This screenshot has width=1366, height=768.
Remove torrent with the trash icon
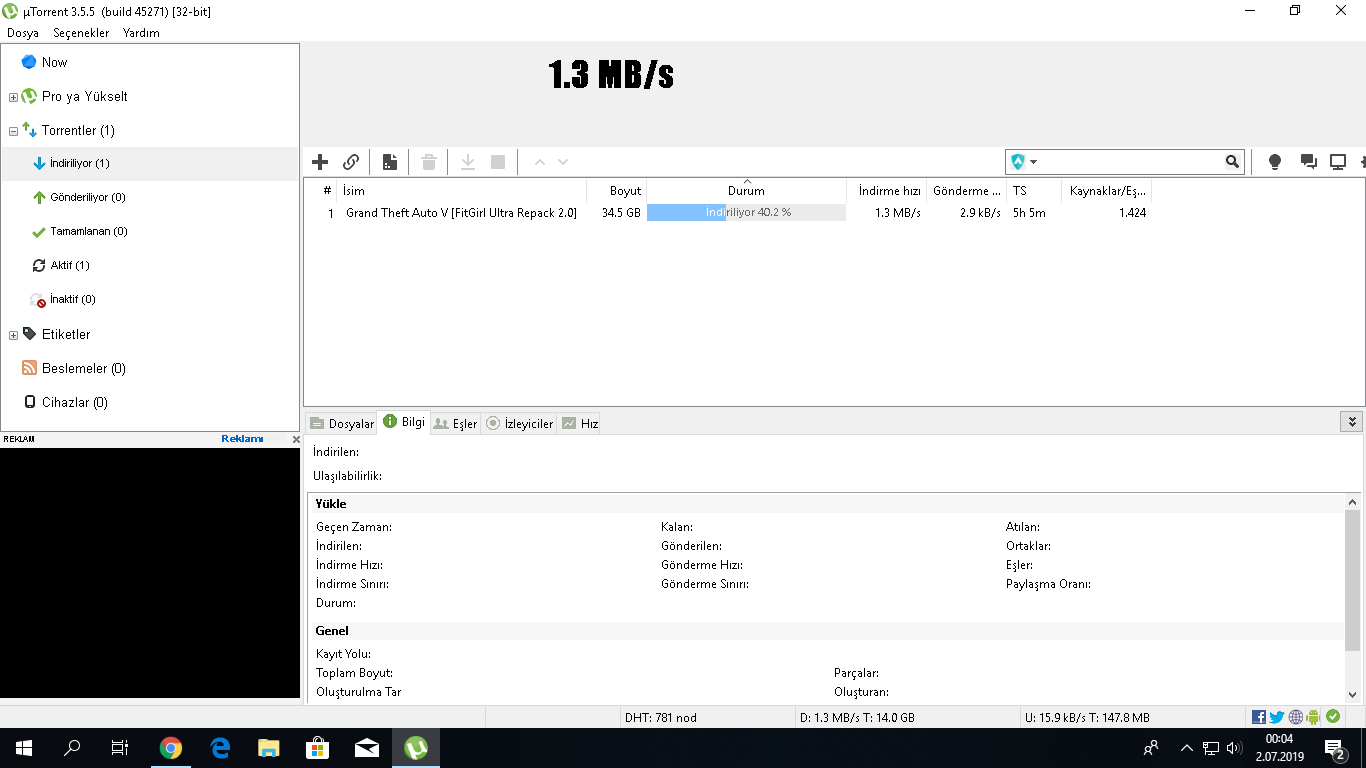[429, 162]
